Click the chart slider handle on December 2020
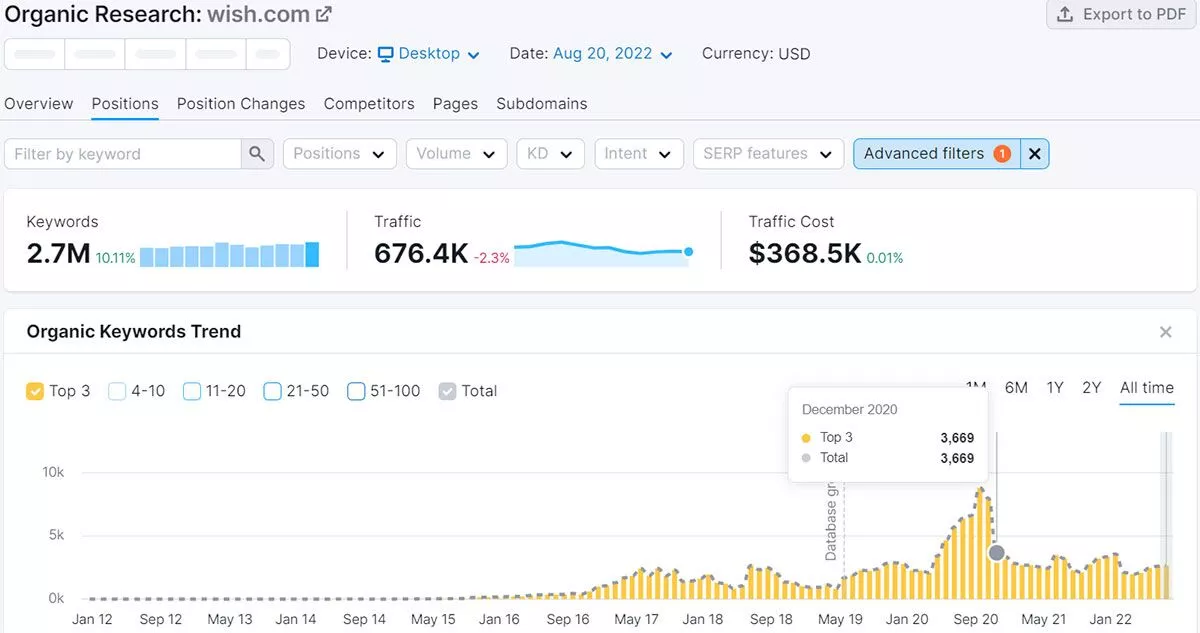 (996, 552)
